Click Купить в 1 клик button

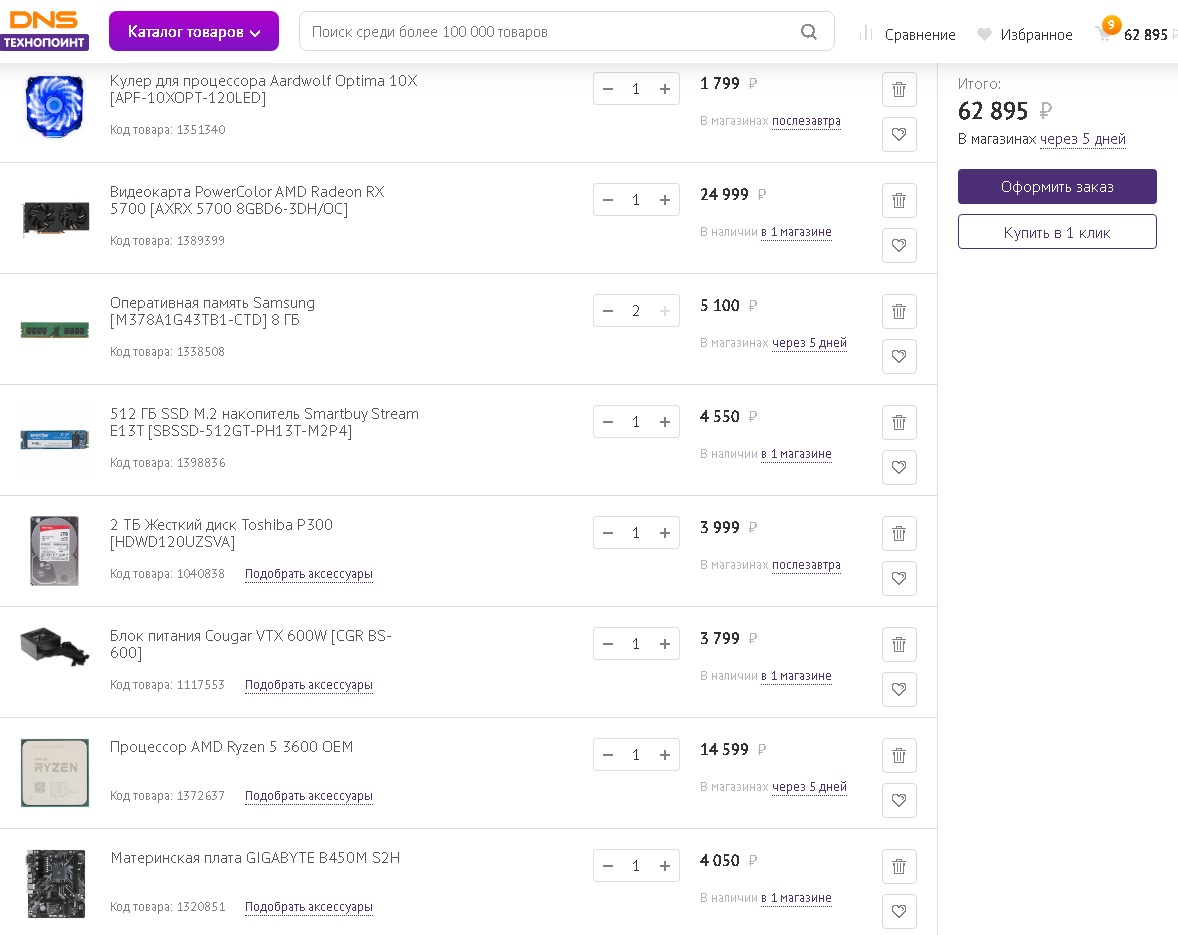tap(1057, 232)
